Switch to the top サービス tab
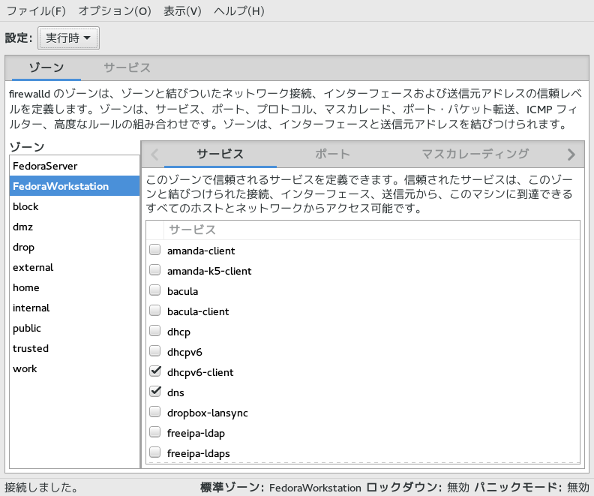Viewport: 594px width, 496px height. (x=127, y=68)
